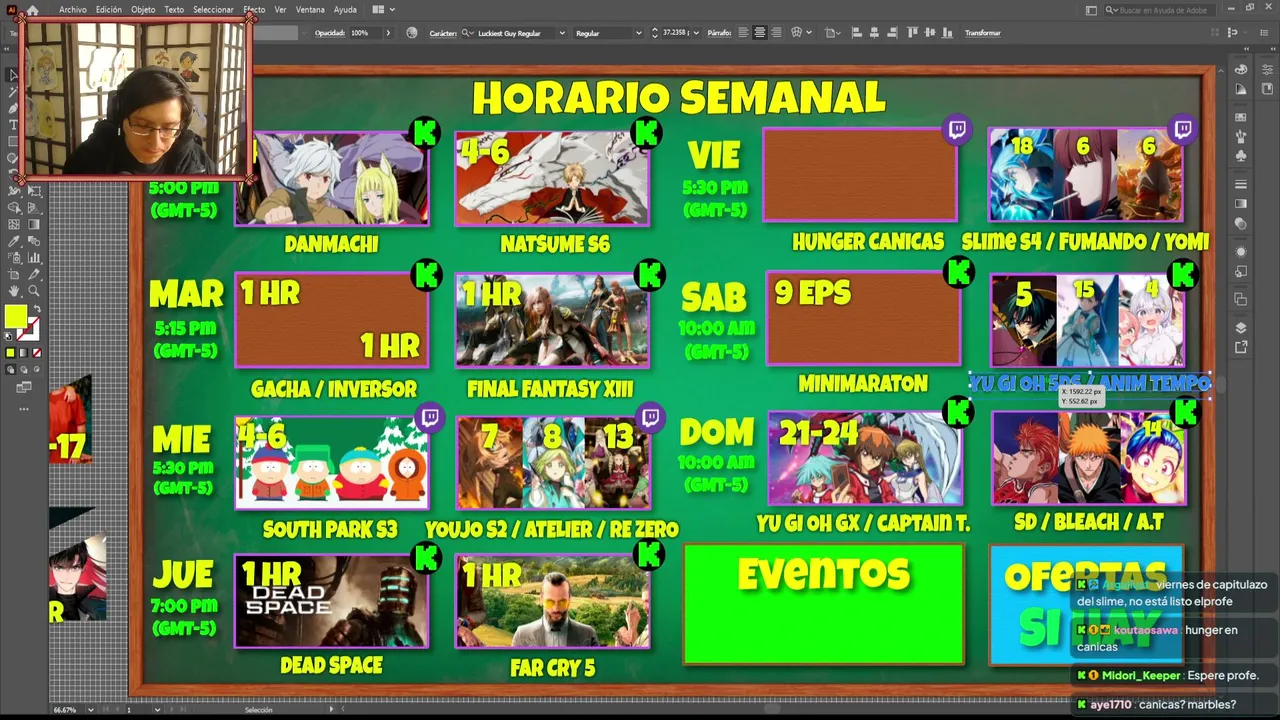Open the Asset Export panel
This screenshot has height=720, width=1280.
click(1241, 347)
